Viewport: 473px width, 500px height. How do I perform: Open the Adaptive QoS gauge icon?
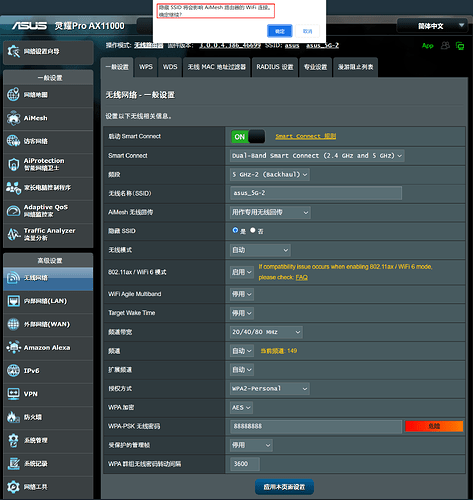point(13,211)
